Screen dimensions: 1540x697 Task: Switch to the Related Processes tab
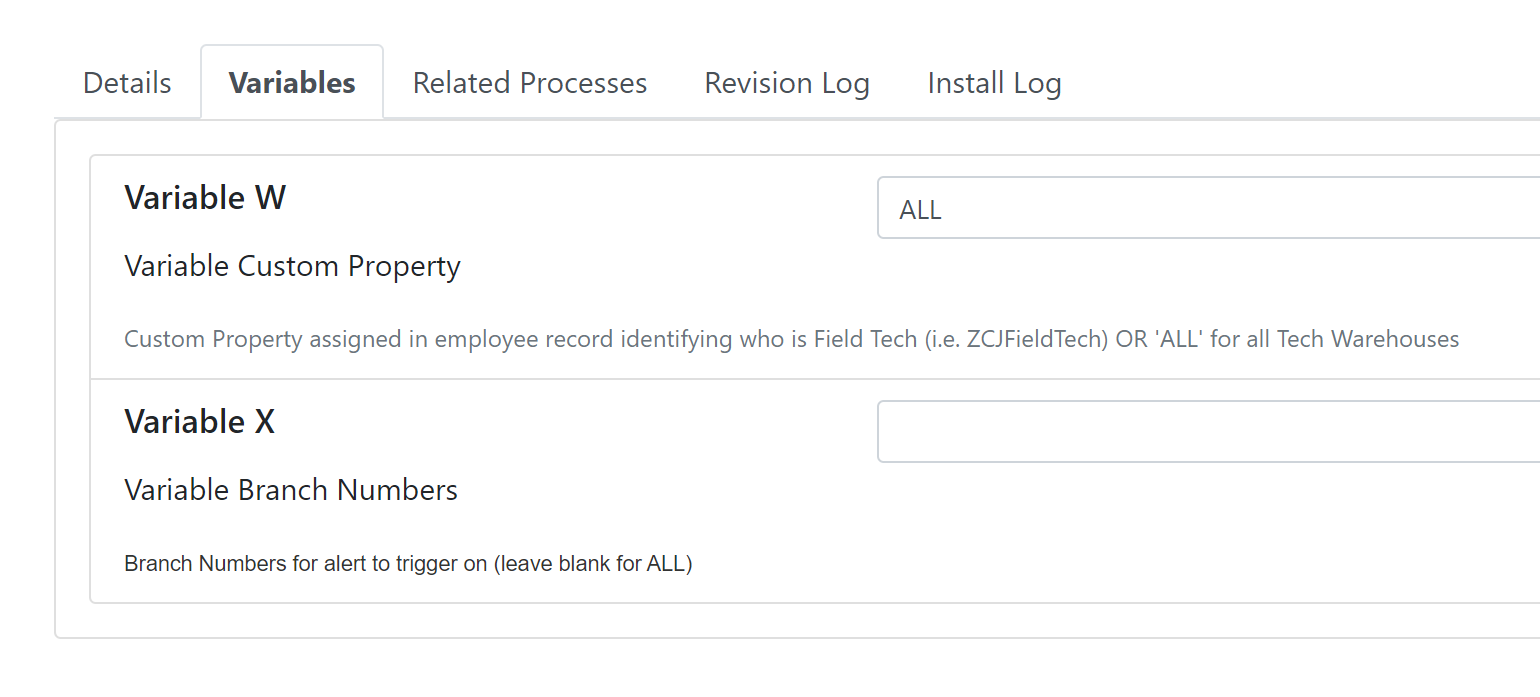click(x=530, y=83)
